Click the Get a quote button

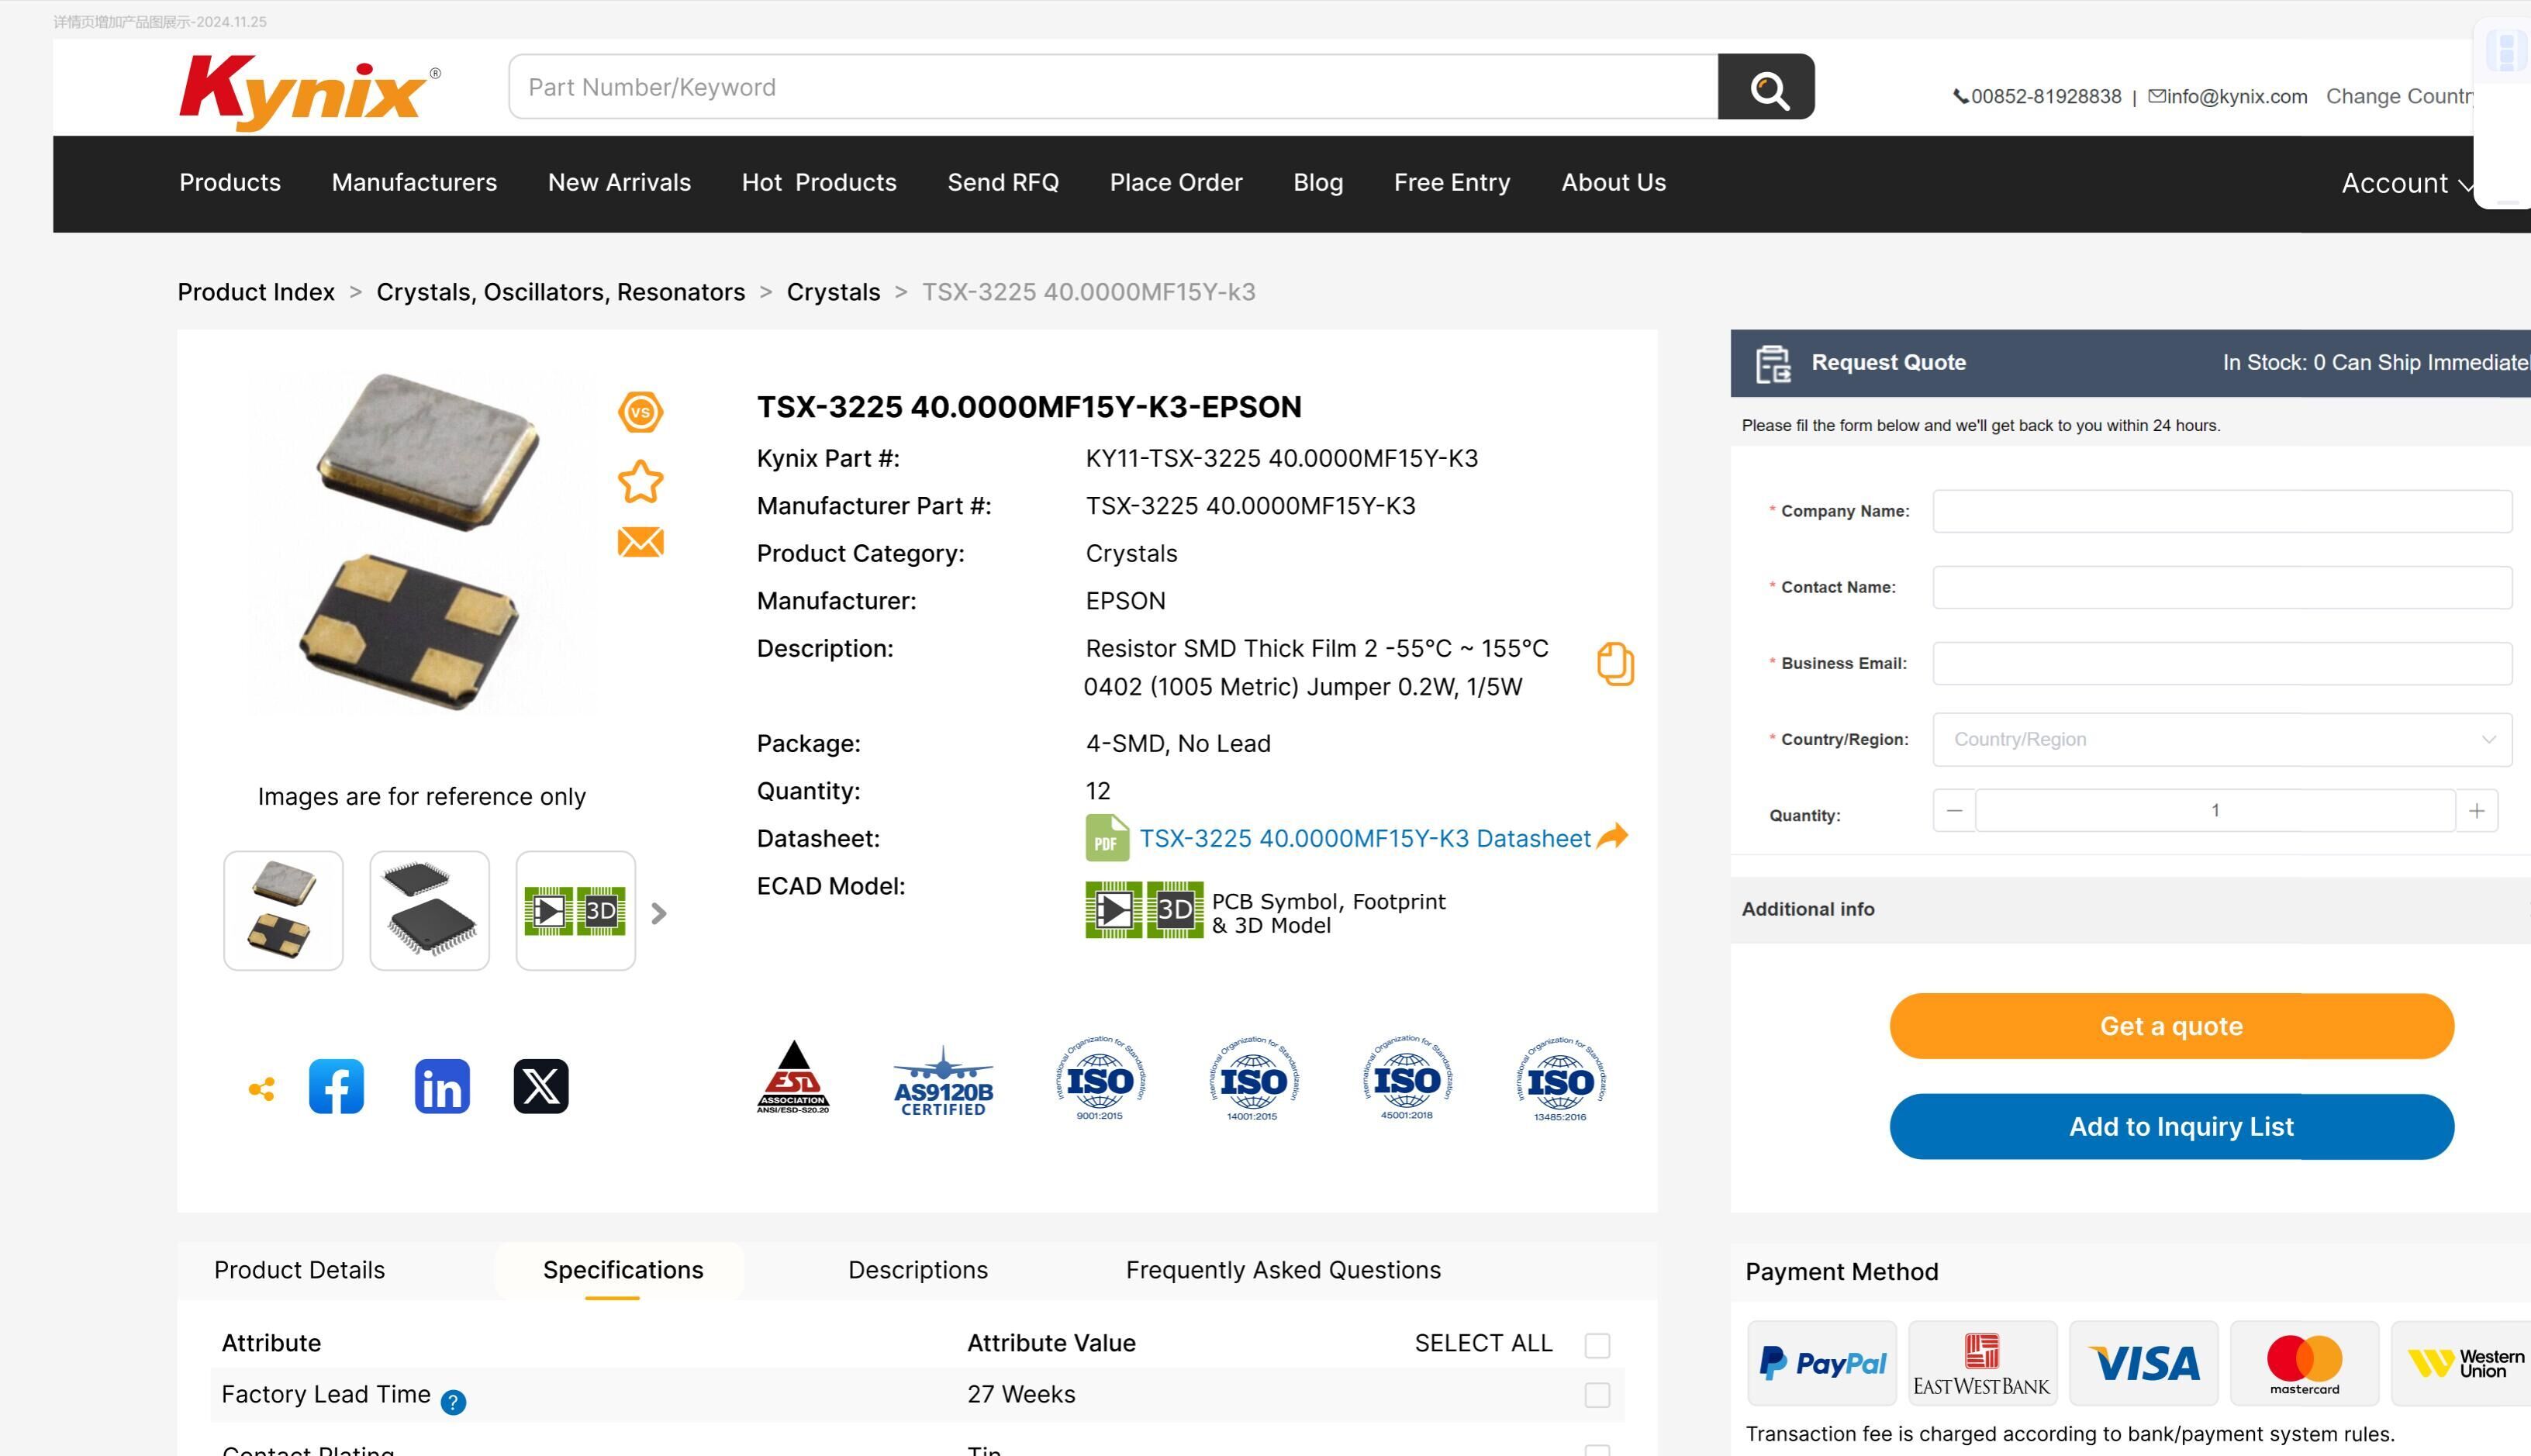tap(2171, 1026)
